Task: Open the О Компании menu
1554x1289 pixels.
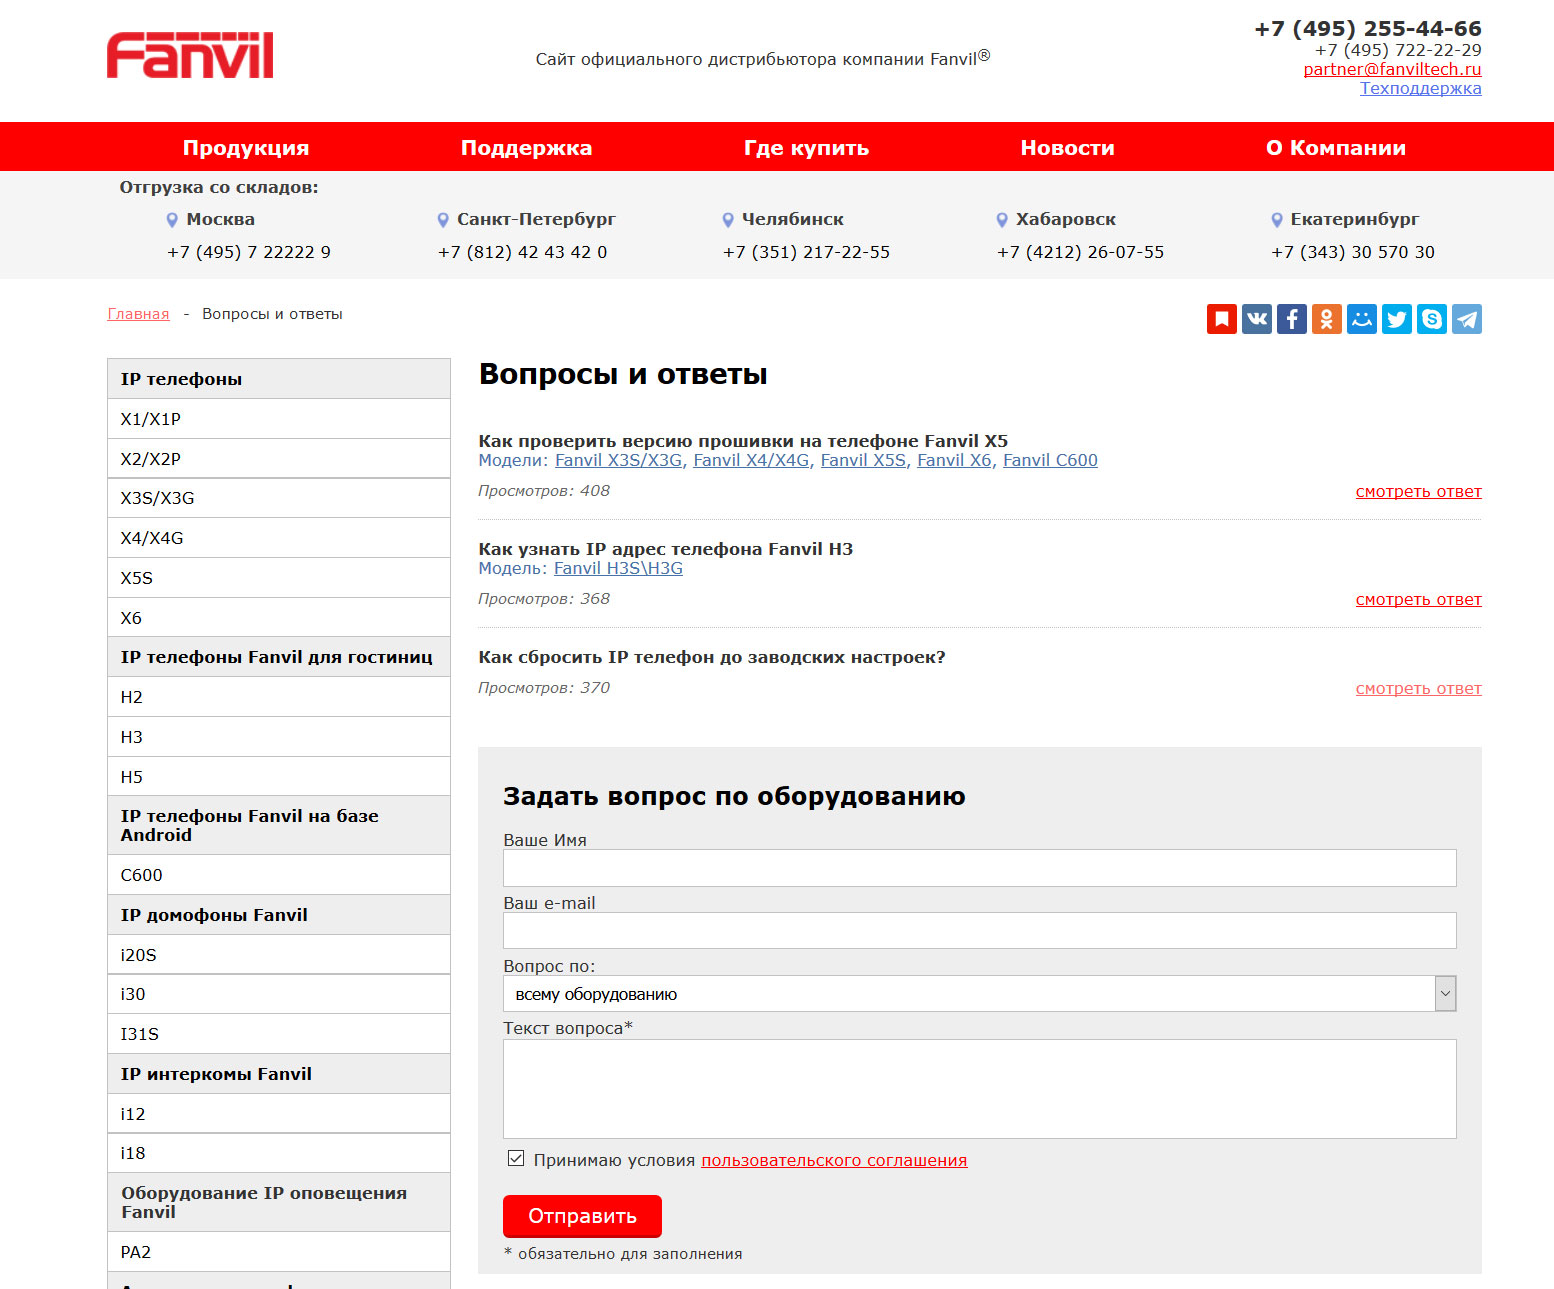Action: tap(1336, 148)
